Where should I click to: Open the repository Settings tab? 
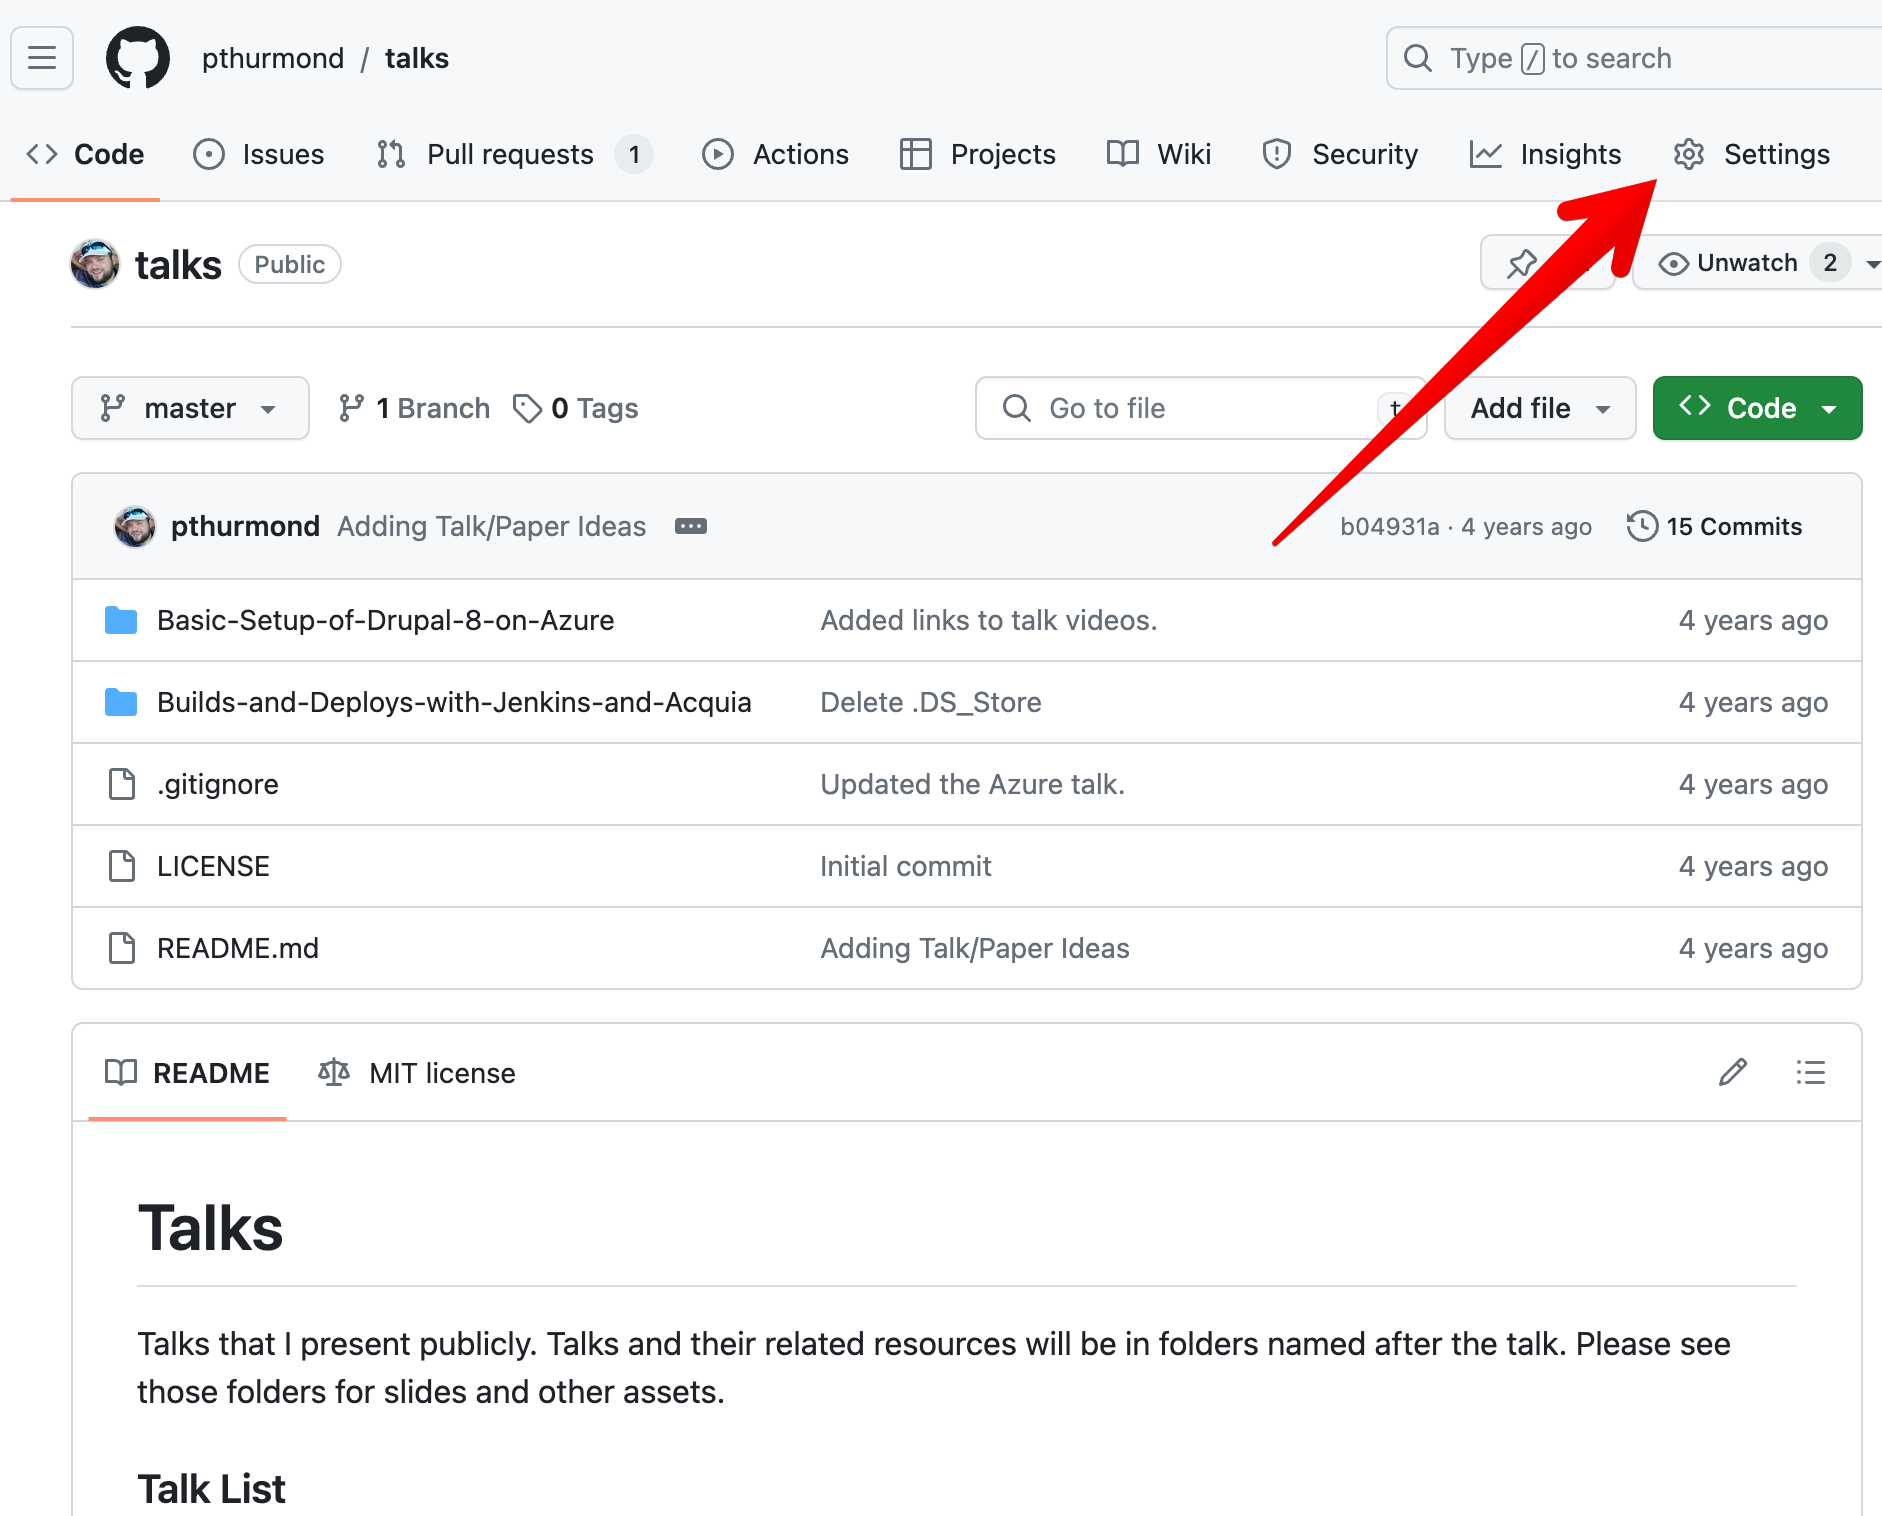point(1751,154)
